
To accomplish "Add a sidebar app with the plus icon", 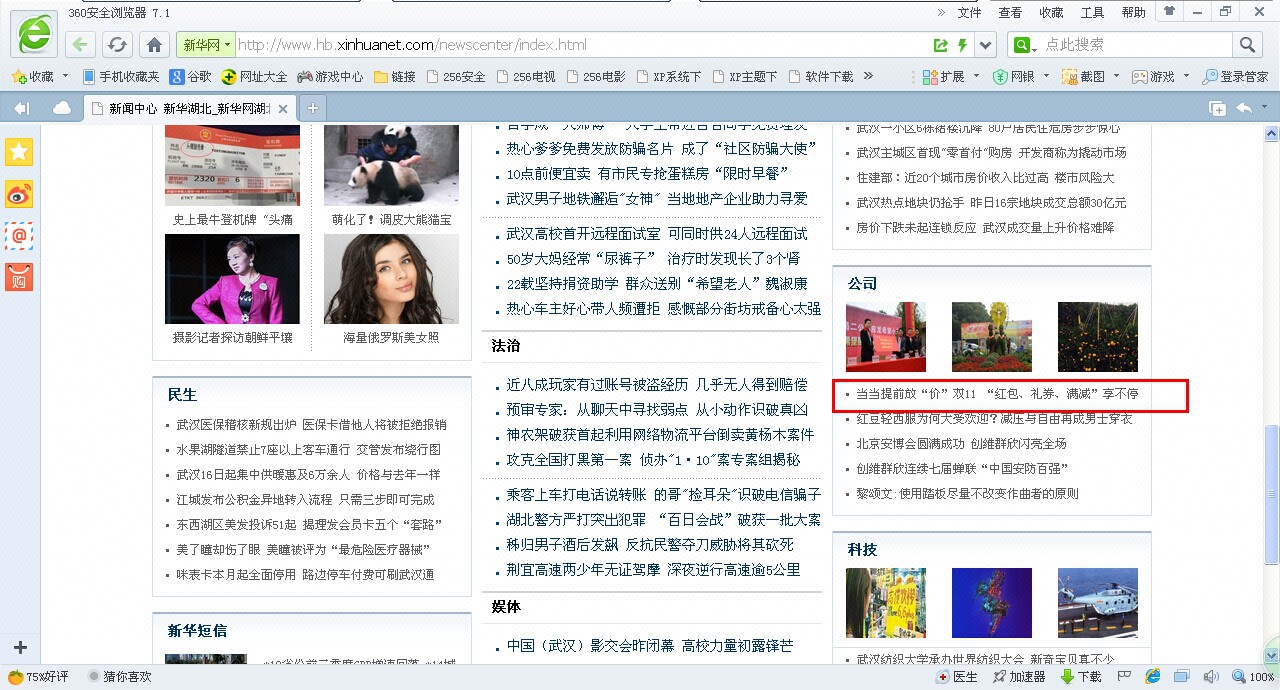I will point(20,647).
